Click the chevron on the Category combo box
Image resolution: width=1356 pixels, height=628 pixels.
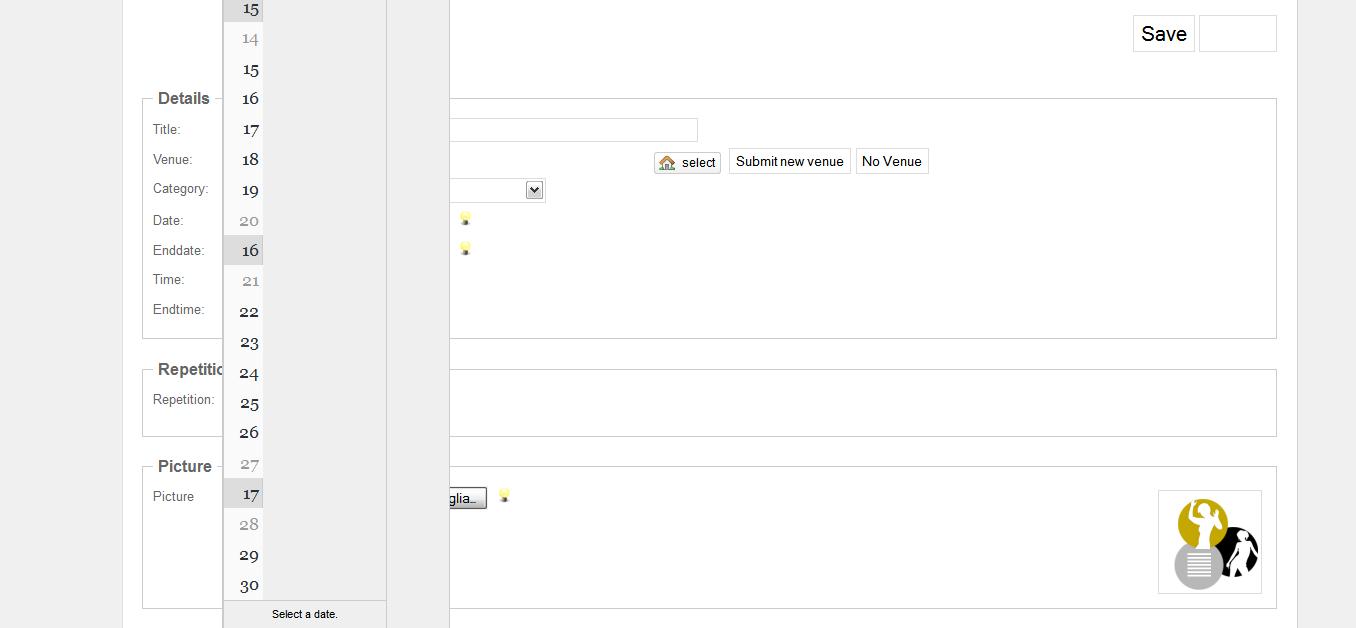pyautogui.click(x=534, y=190)
